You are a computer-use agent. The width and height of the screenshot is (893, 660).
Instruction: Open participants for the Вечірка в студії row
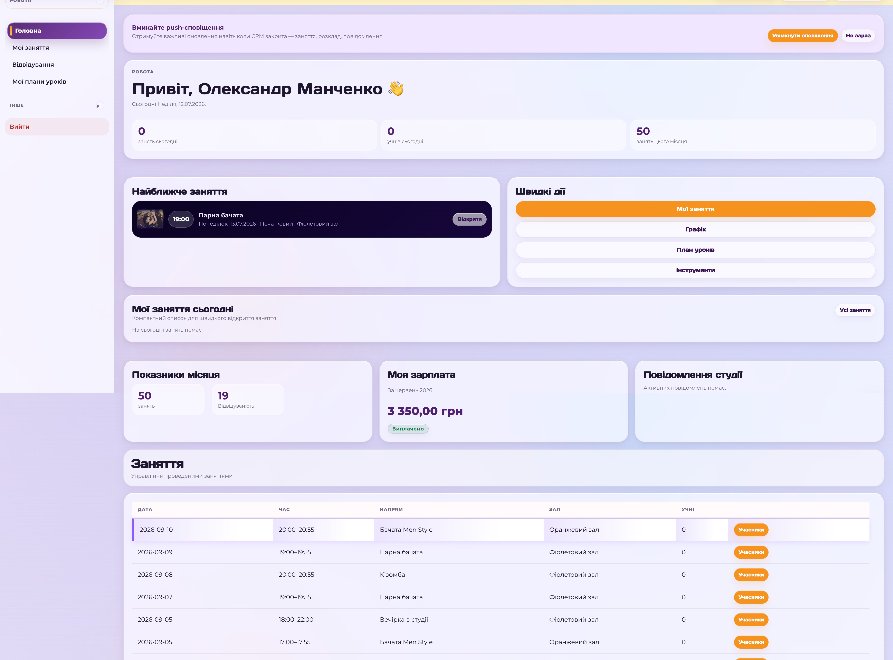point(751,620)
